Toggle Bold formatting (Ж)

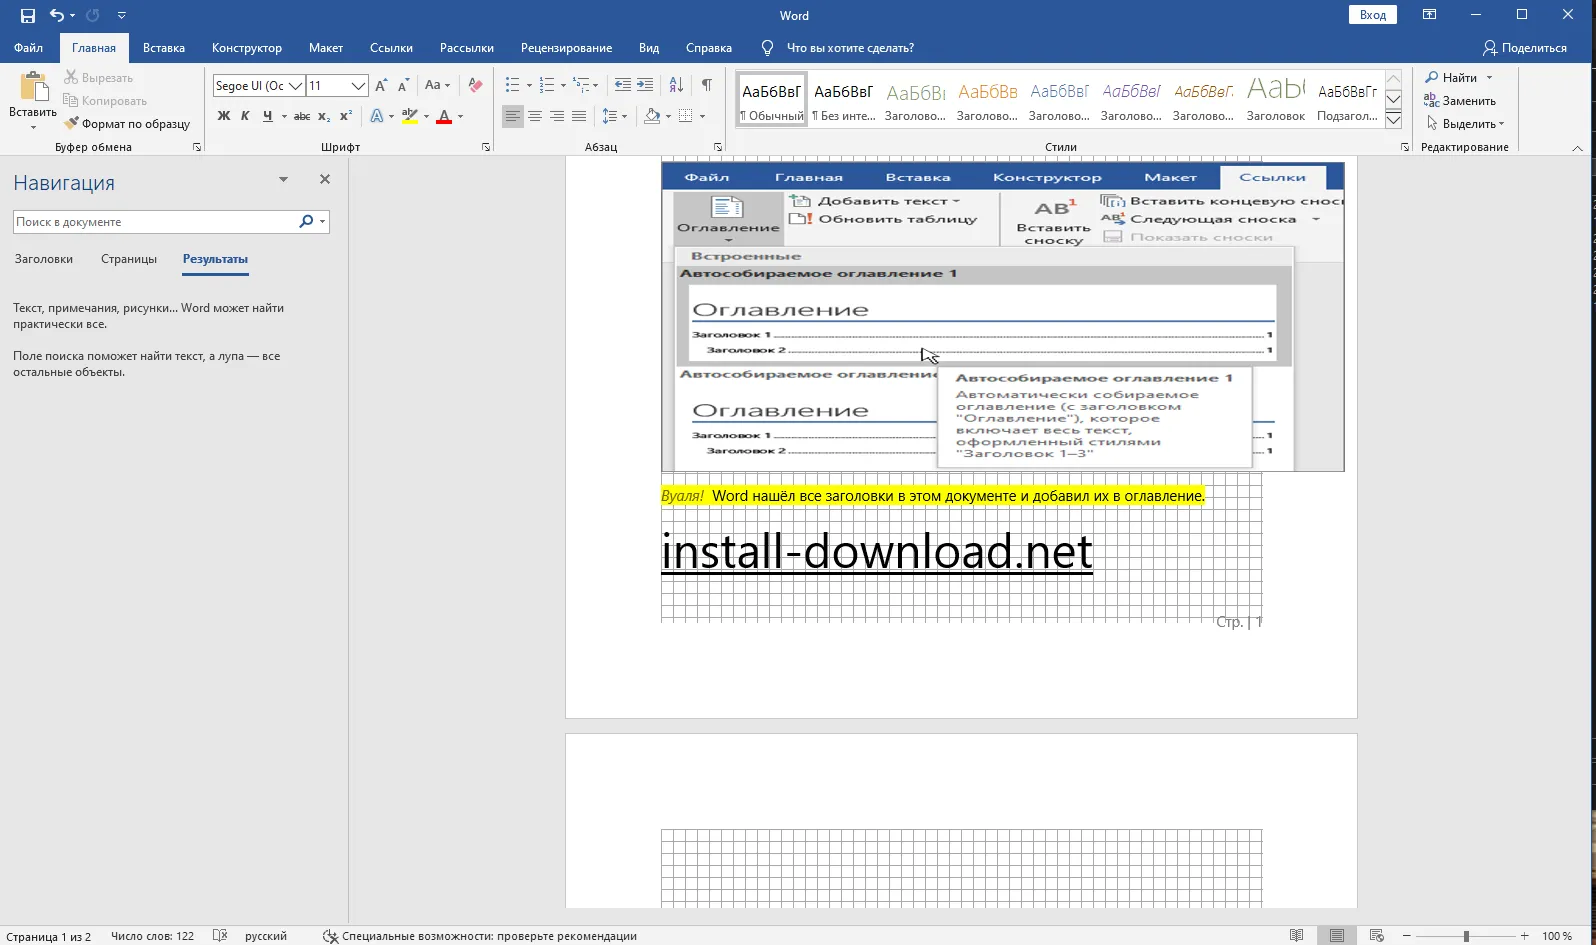(224, 117)
